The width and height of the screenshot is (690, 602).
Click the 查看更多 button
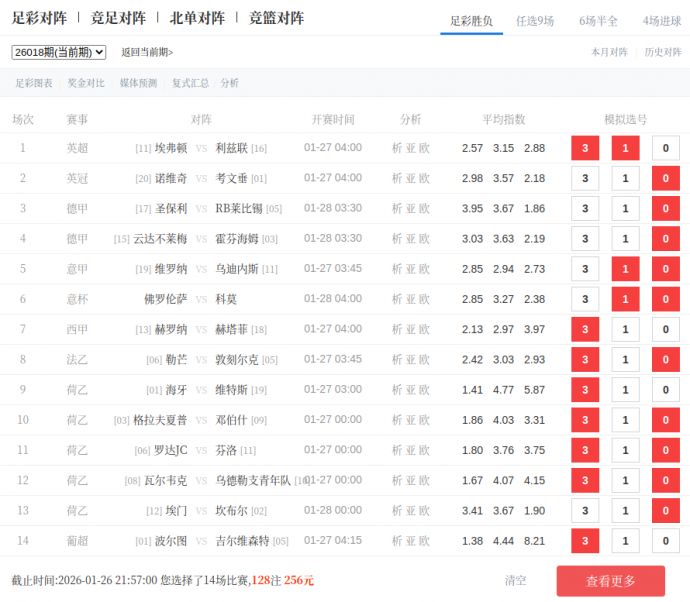point(610,581)
